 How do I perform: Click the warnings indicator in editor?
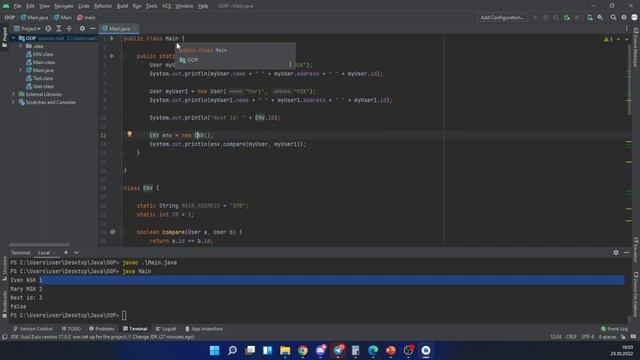(608, 39)
